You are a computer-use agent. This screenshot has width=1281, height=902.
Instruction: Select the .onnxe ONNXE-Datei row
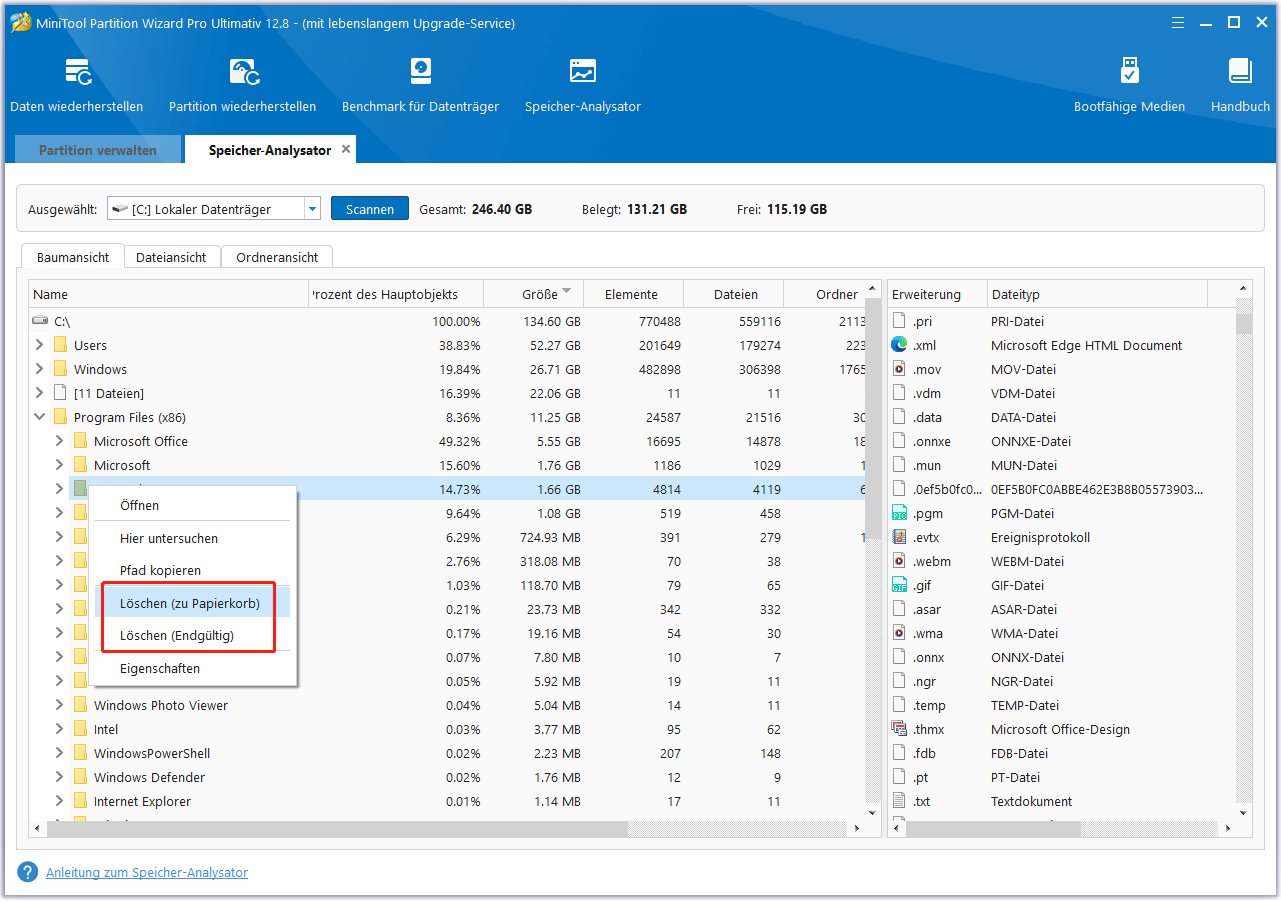[x=1061, y=441]
